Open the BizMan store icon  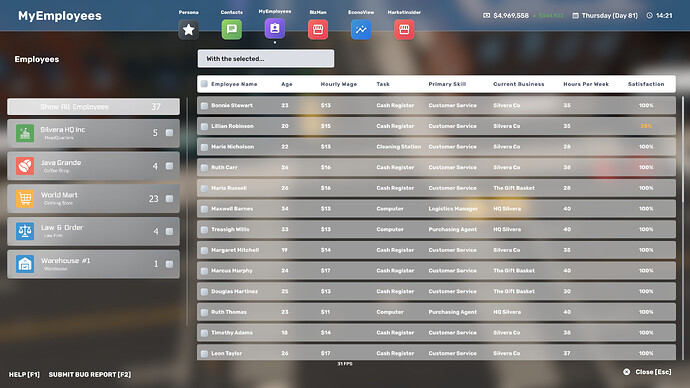tap(318, 29)
